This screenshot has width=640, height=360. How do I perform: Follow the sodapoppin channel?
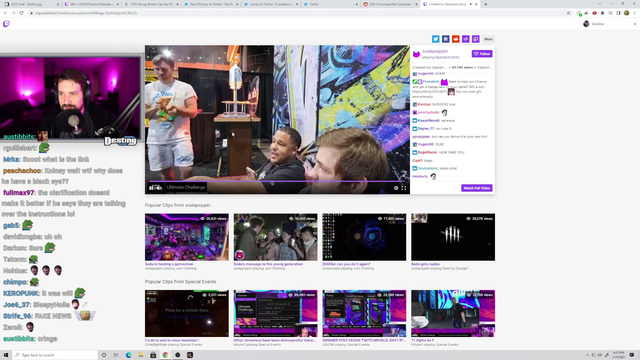pyautogui.click(x=482, y=53)
